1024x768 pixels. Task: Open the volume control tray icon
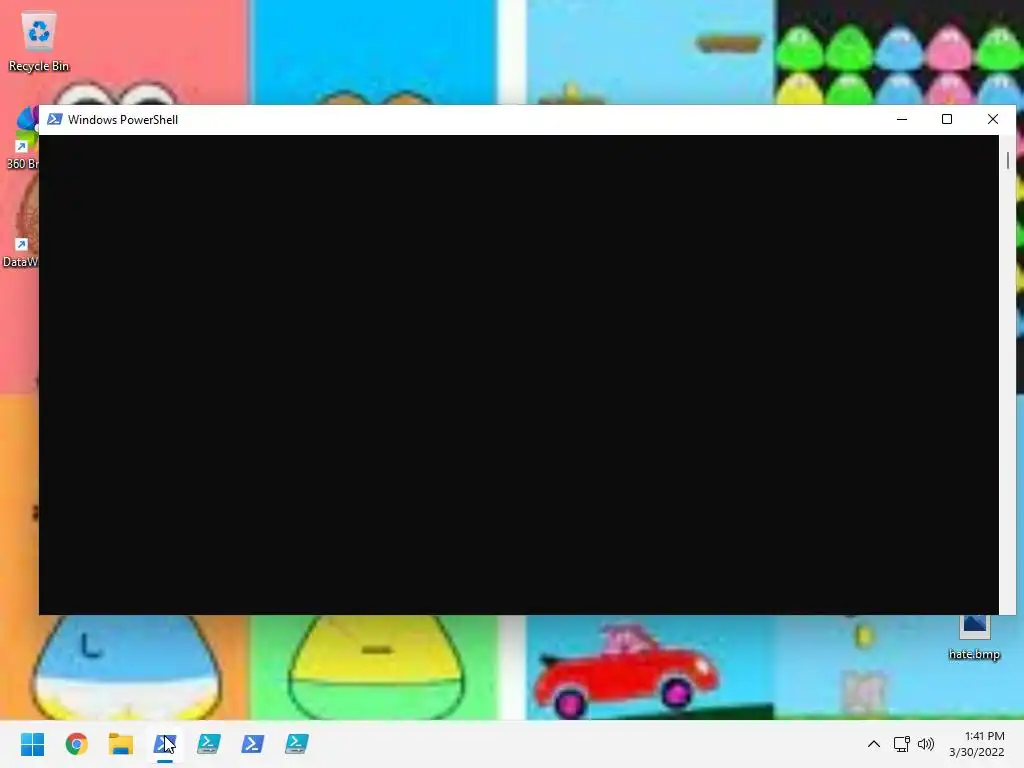click(x=925, y=744)
